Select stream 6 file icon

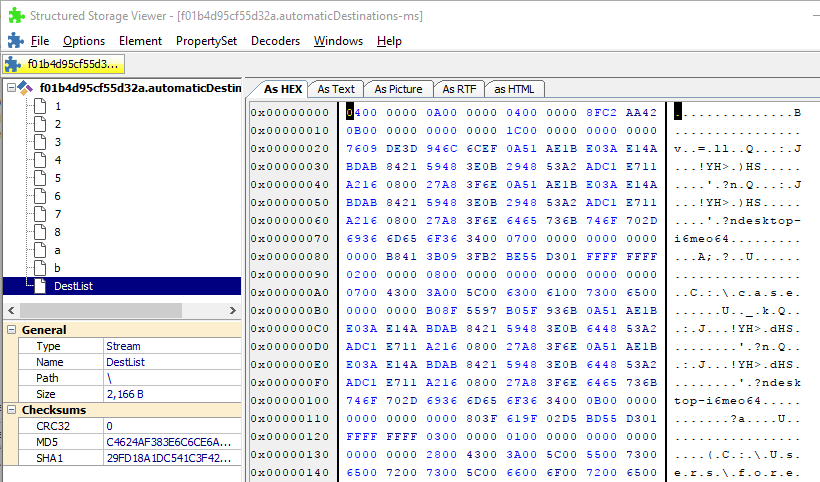coord(40,196)
